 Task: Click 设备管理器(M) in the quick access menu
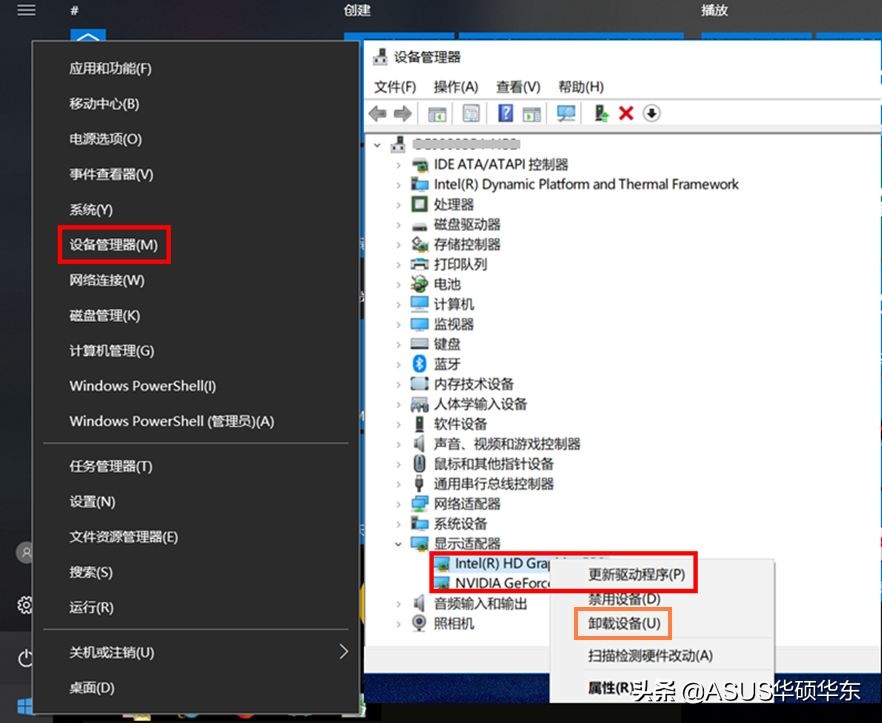coord(113,244)
